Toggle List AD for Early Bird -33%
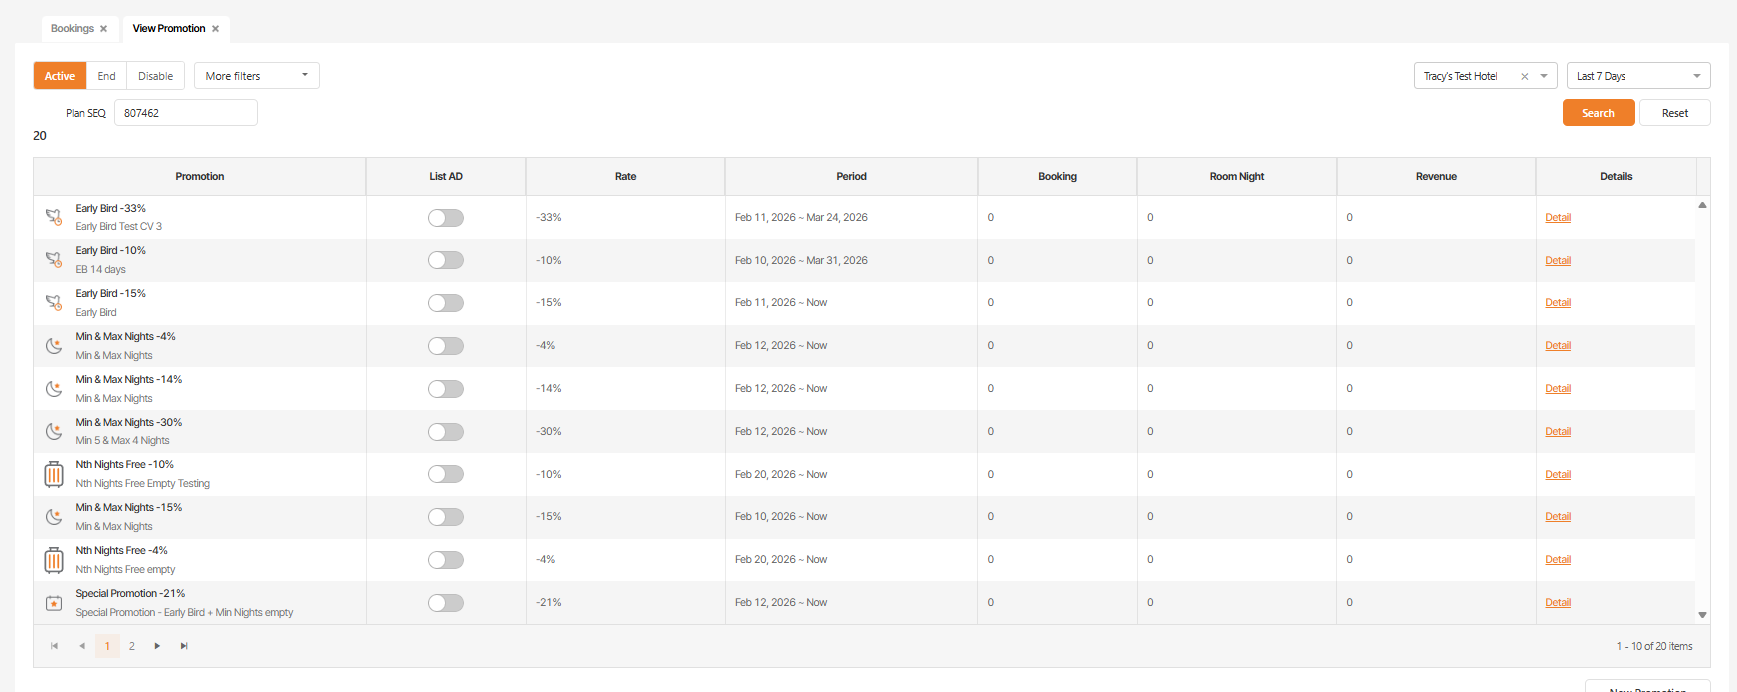The image size is (1737, 692). [x=446, y=218]
